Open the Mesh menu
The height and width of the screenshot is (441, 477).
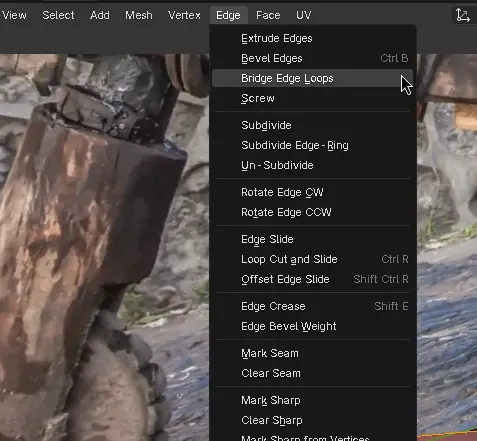click(x=139, y=15)
